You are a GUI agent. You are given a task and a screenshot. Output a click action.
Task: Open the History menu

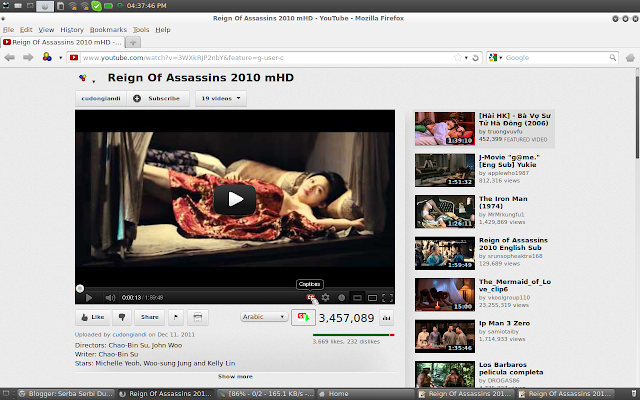tap(72, 30)
